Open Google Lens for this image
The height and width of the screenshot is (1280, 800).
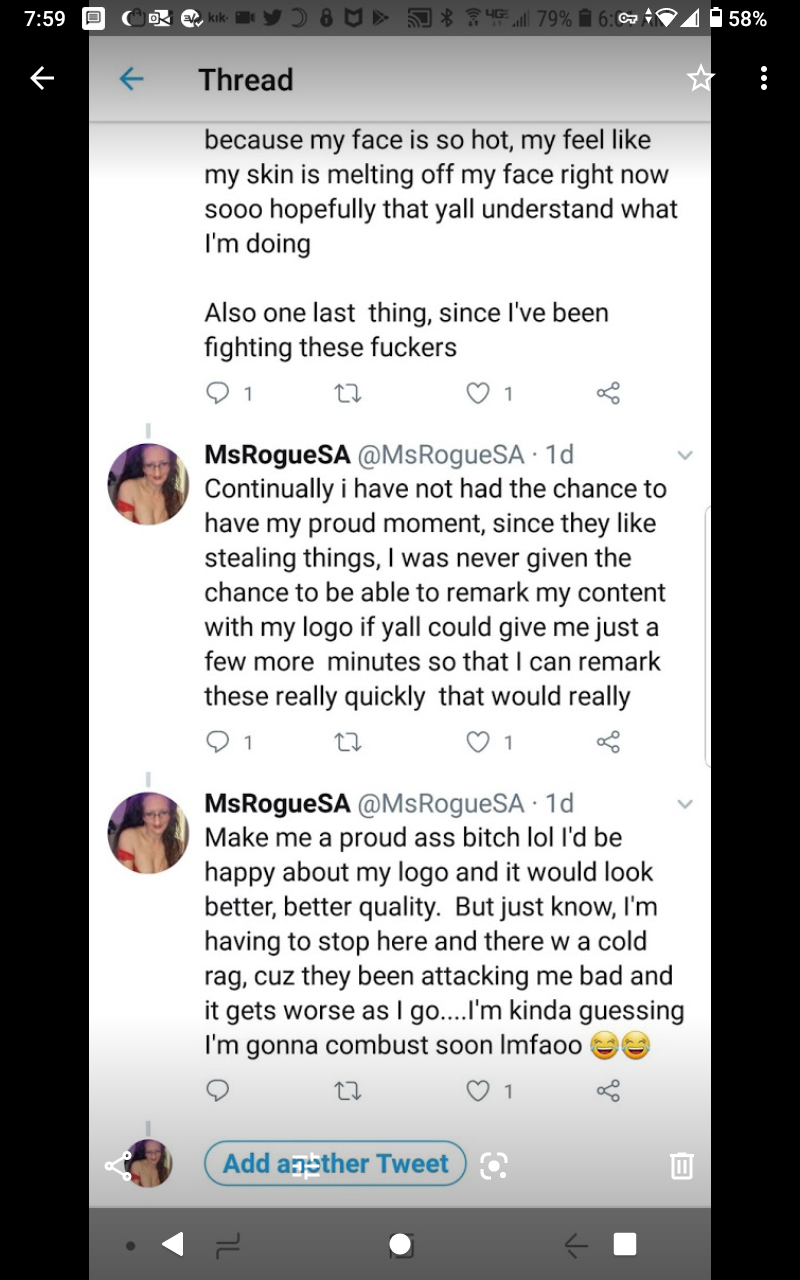(x=494, y=1164)
